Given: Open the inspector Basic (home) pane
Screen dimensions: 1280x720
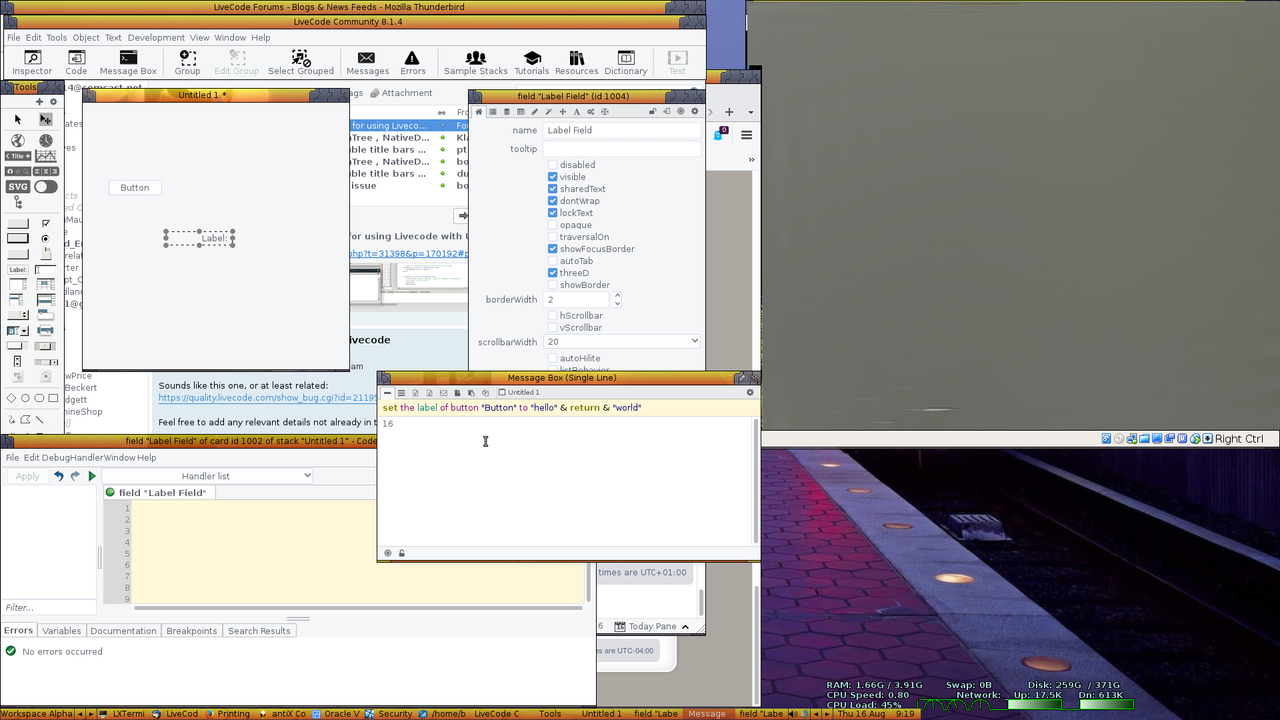Looking at the screenshot, I should (479, 112).
